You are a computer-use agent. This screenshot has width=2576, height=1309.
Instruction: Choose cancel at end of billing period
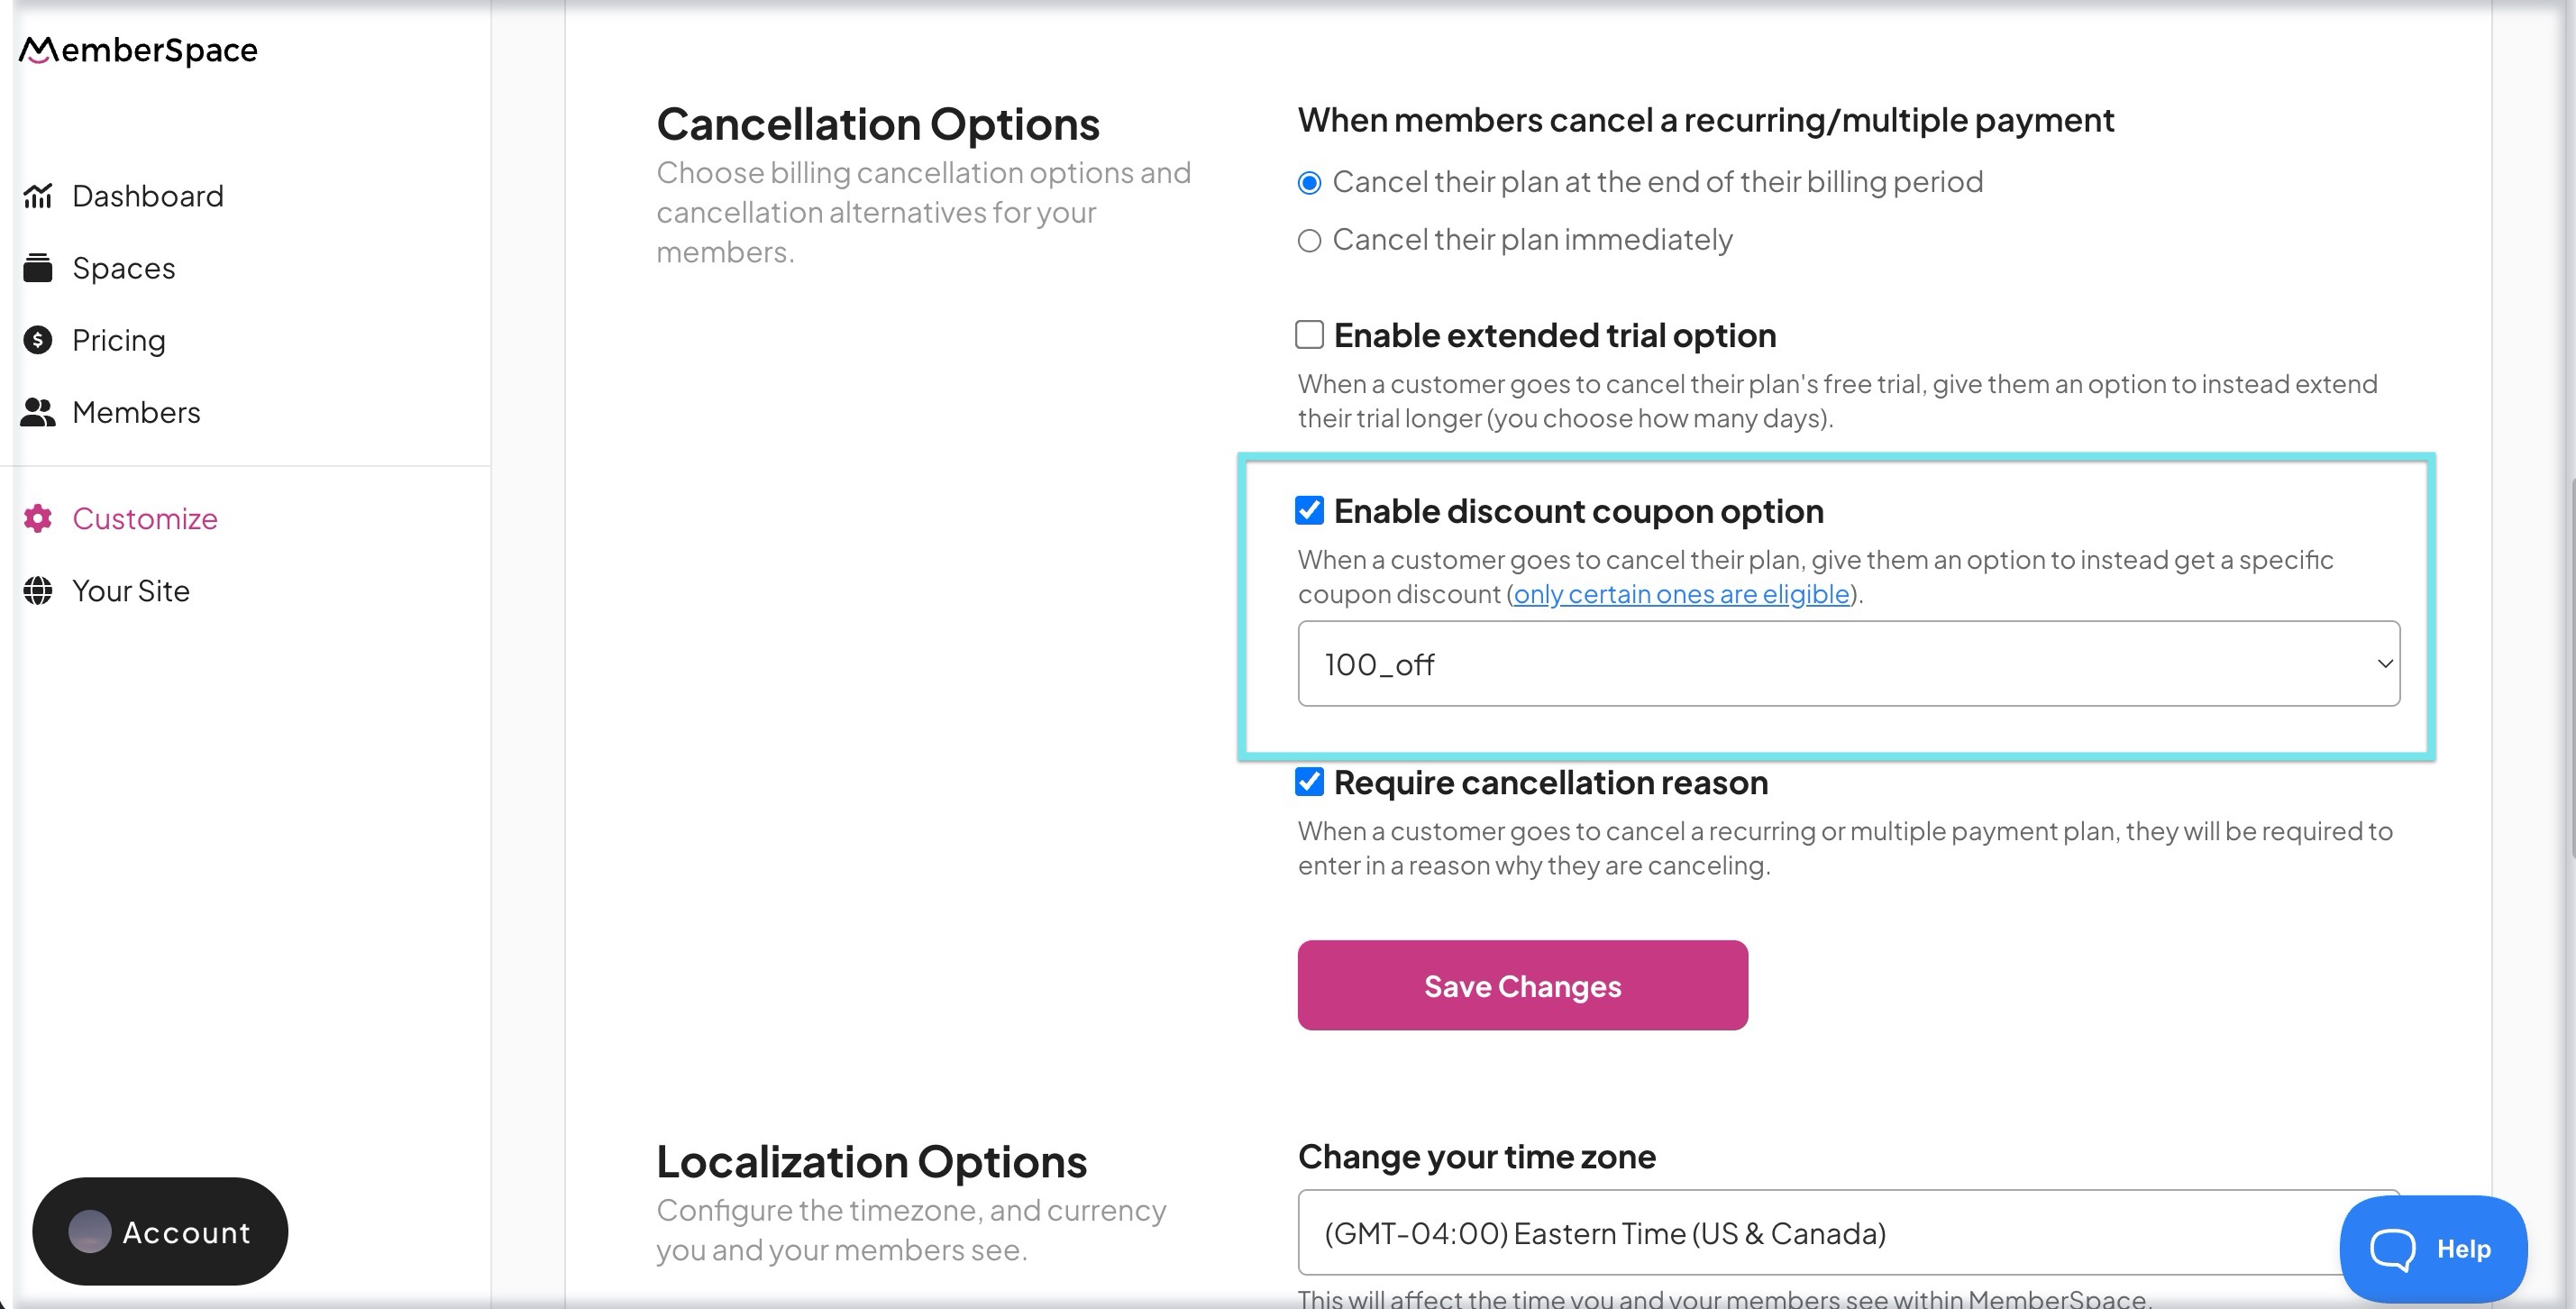[1309, 183]
